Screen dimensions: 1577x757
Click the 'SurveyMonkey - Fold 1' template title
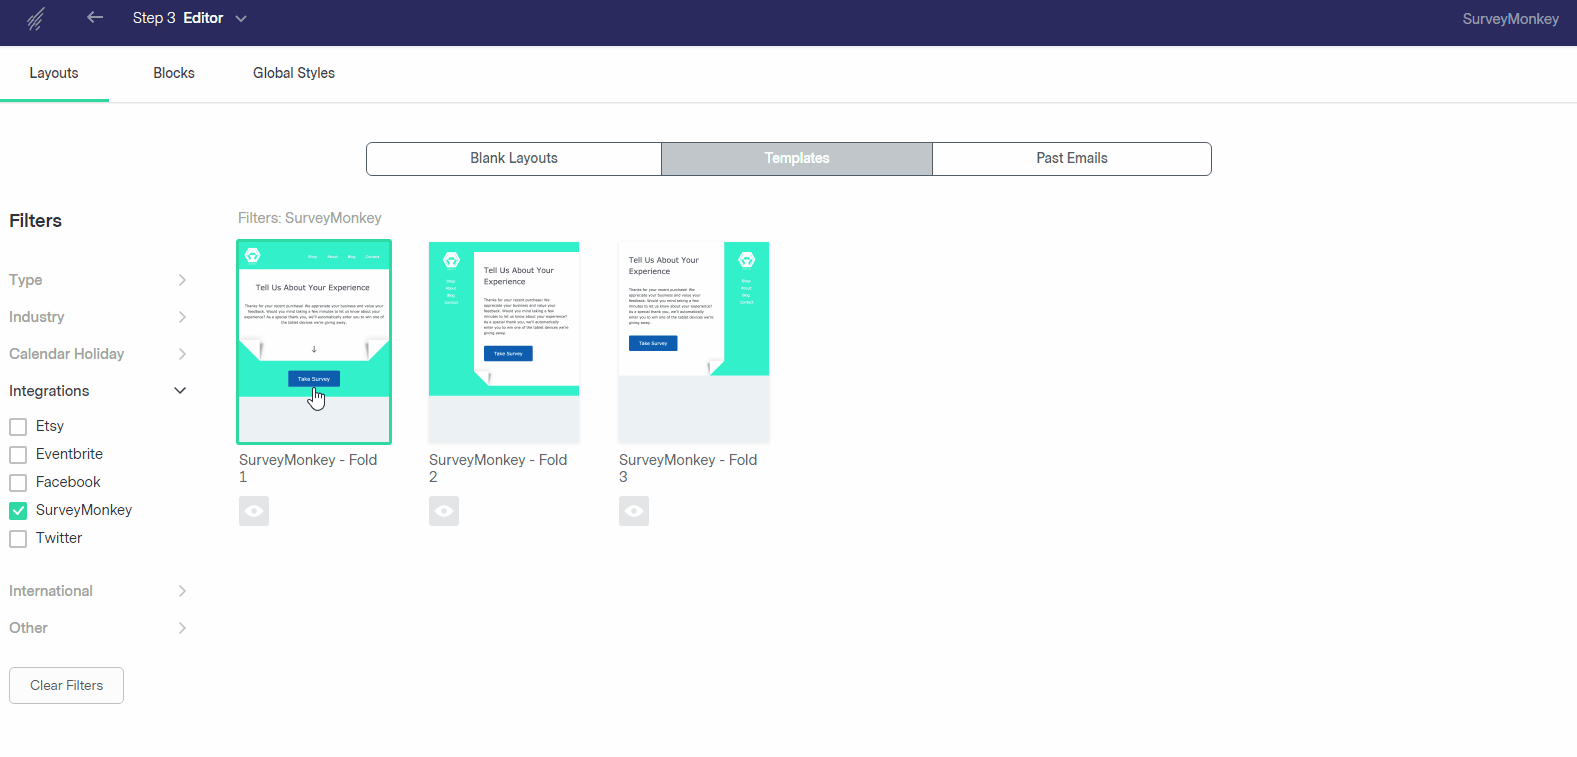coord(308,468)
